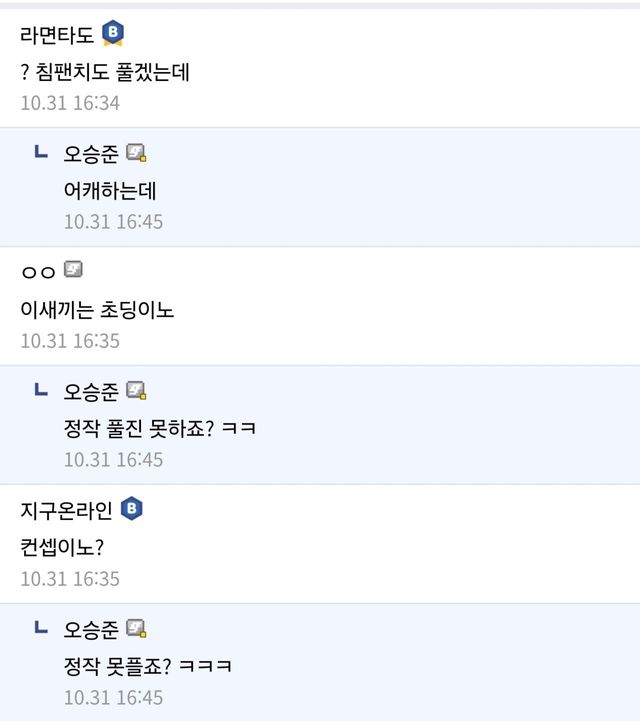
Task: Click the badge icon beside 라면타도
Action: point(113,34)
